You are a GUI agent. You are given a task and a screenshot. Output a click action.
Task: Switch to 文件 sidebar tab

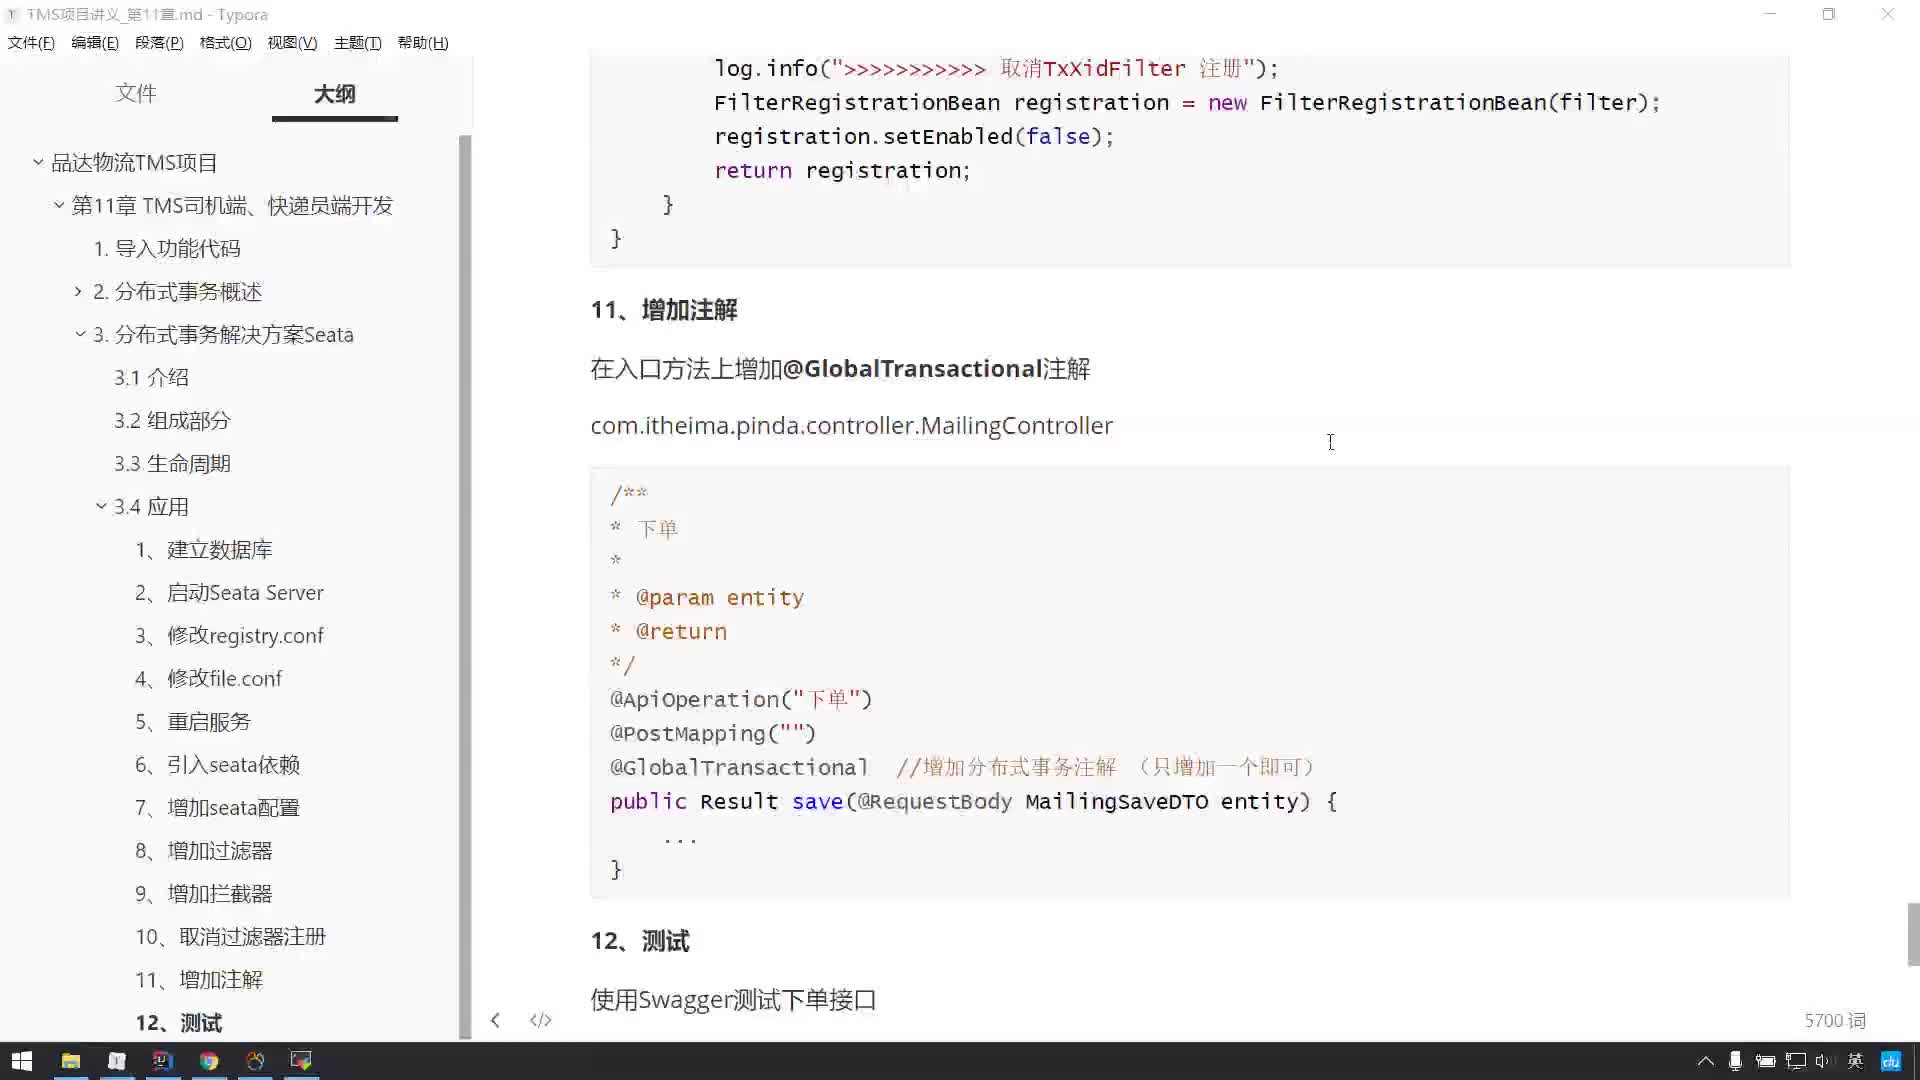tap(136, 93)
